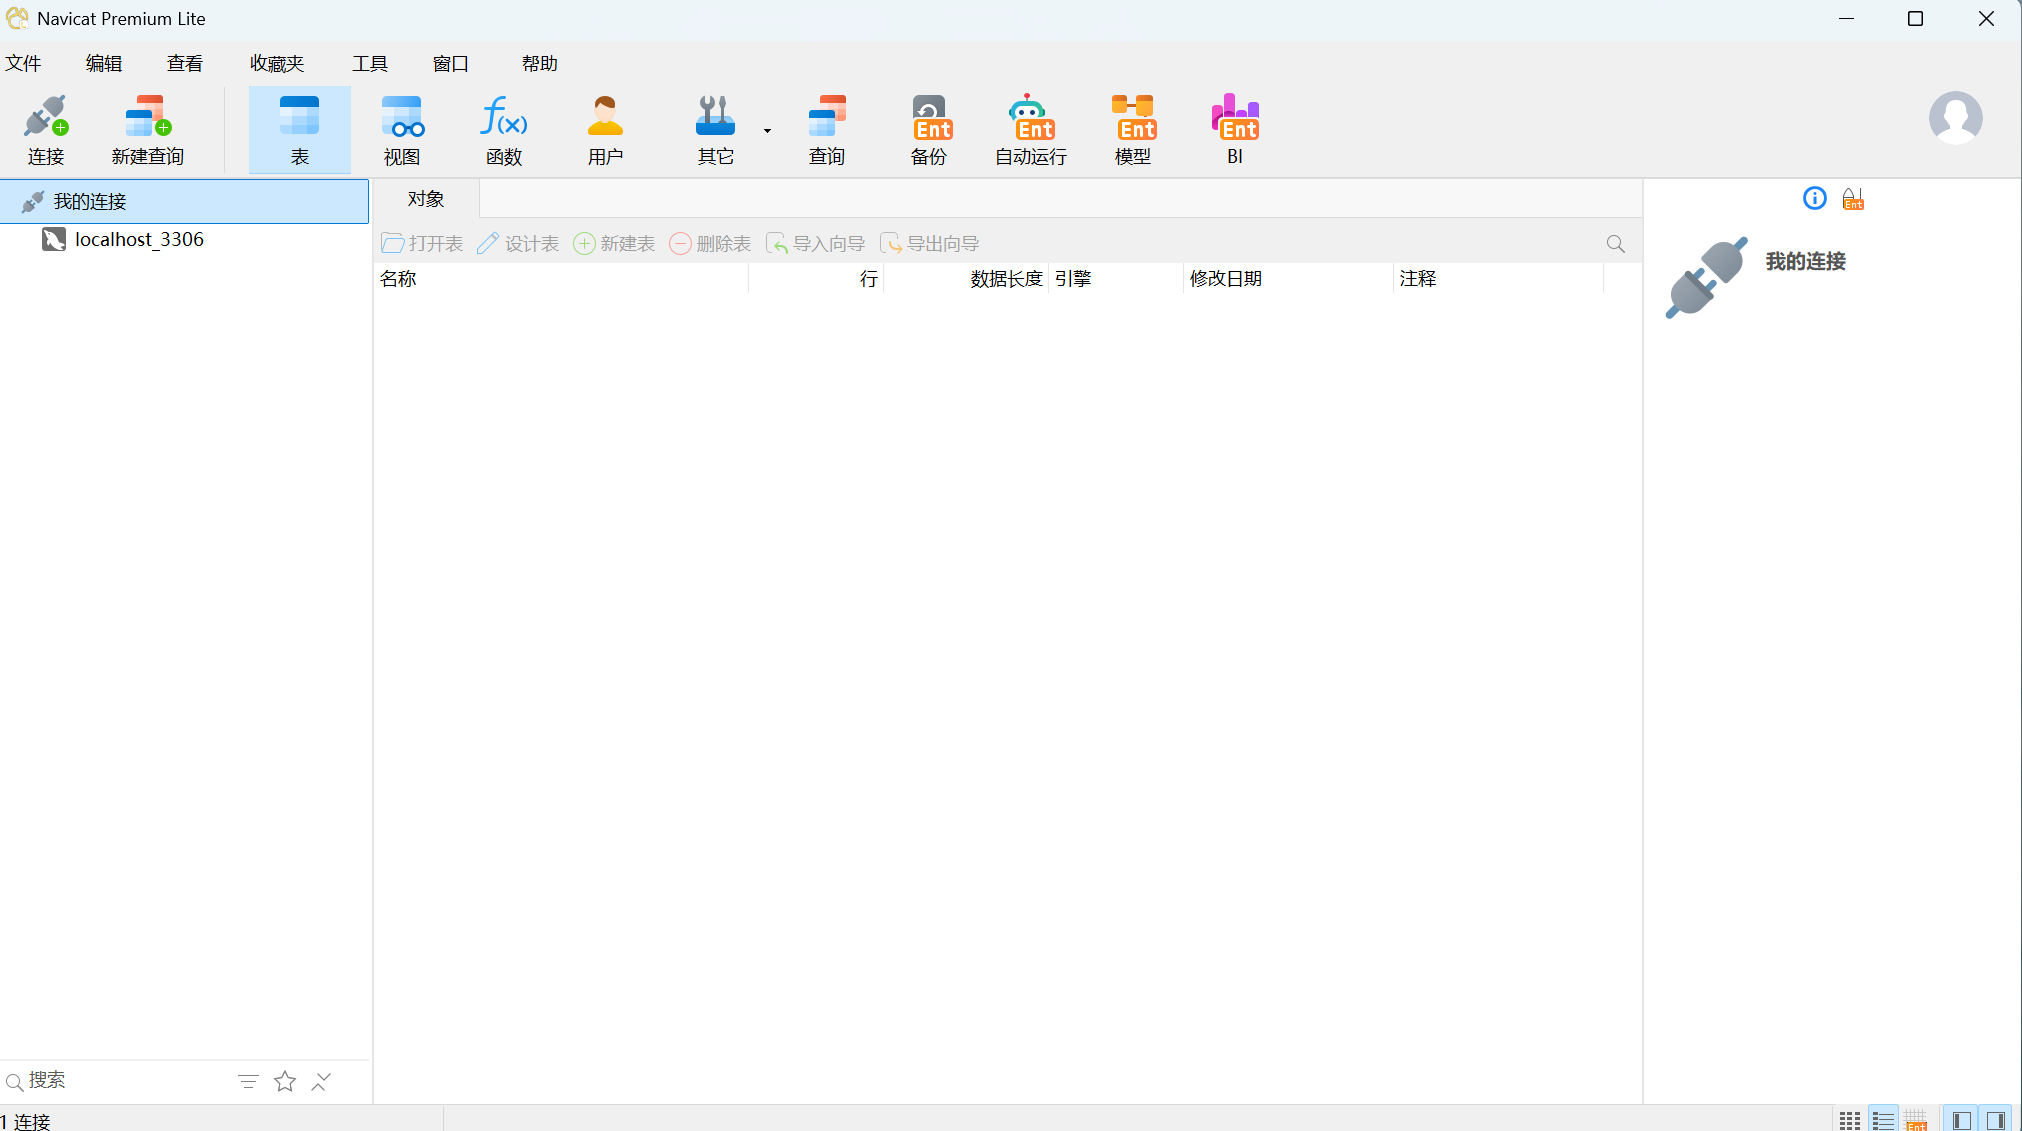Toggle the right information pane visibility
This screenshot has height=1131, width=2022.
[1996, 1120]
